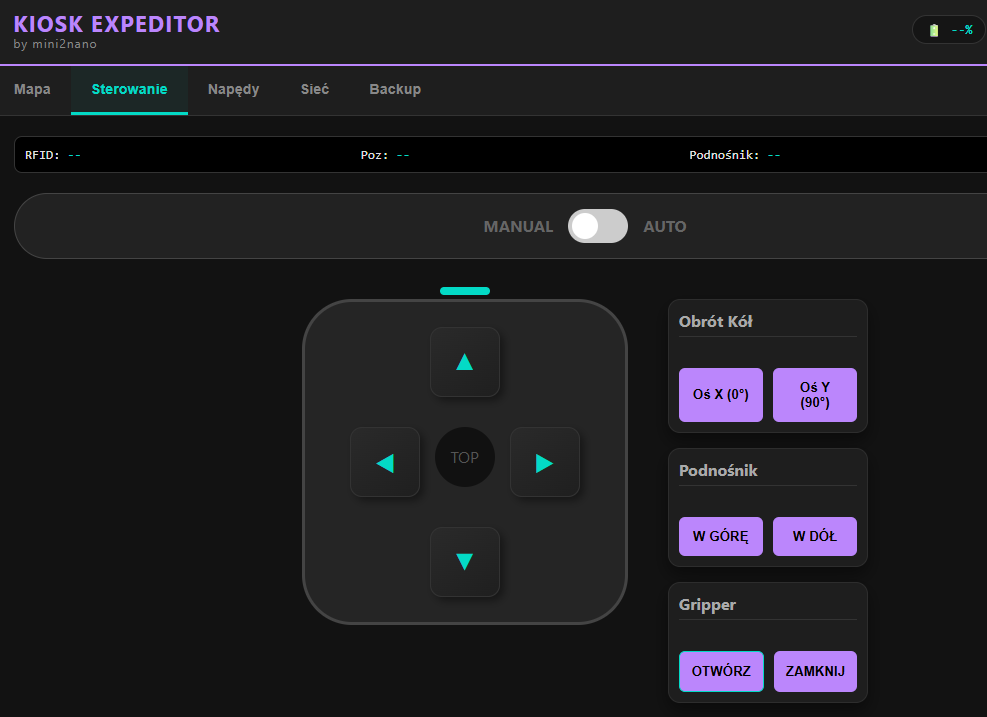Image resolution: width=987 pixels, height=717 pixels.
Task: Click the Podnośnik status readout
Action: click(x=735, y=155)
